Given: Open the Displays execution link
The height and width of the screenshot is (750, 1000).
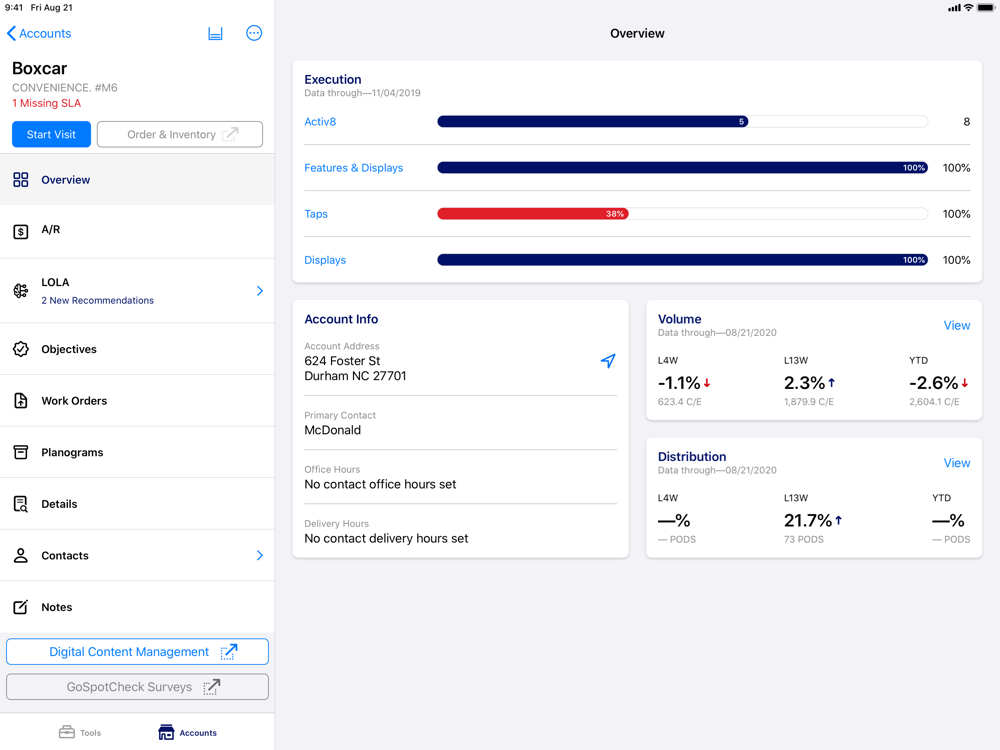Looking at the screenshot, I should [325, 260].
